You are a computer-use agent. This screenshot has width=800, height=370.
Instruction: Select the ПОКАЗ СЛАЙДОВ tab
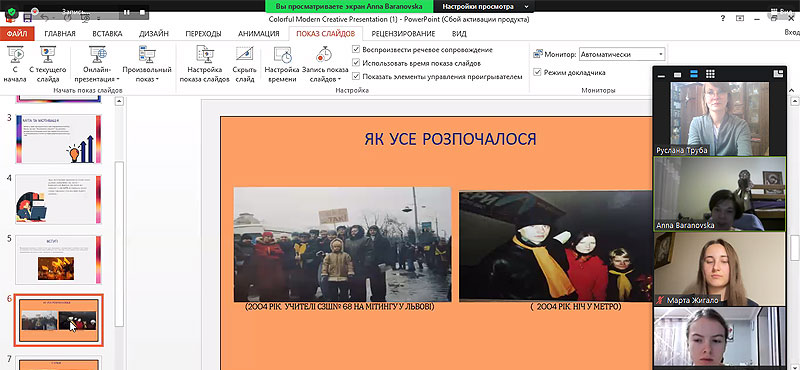pos(326,34)
